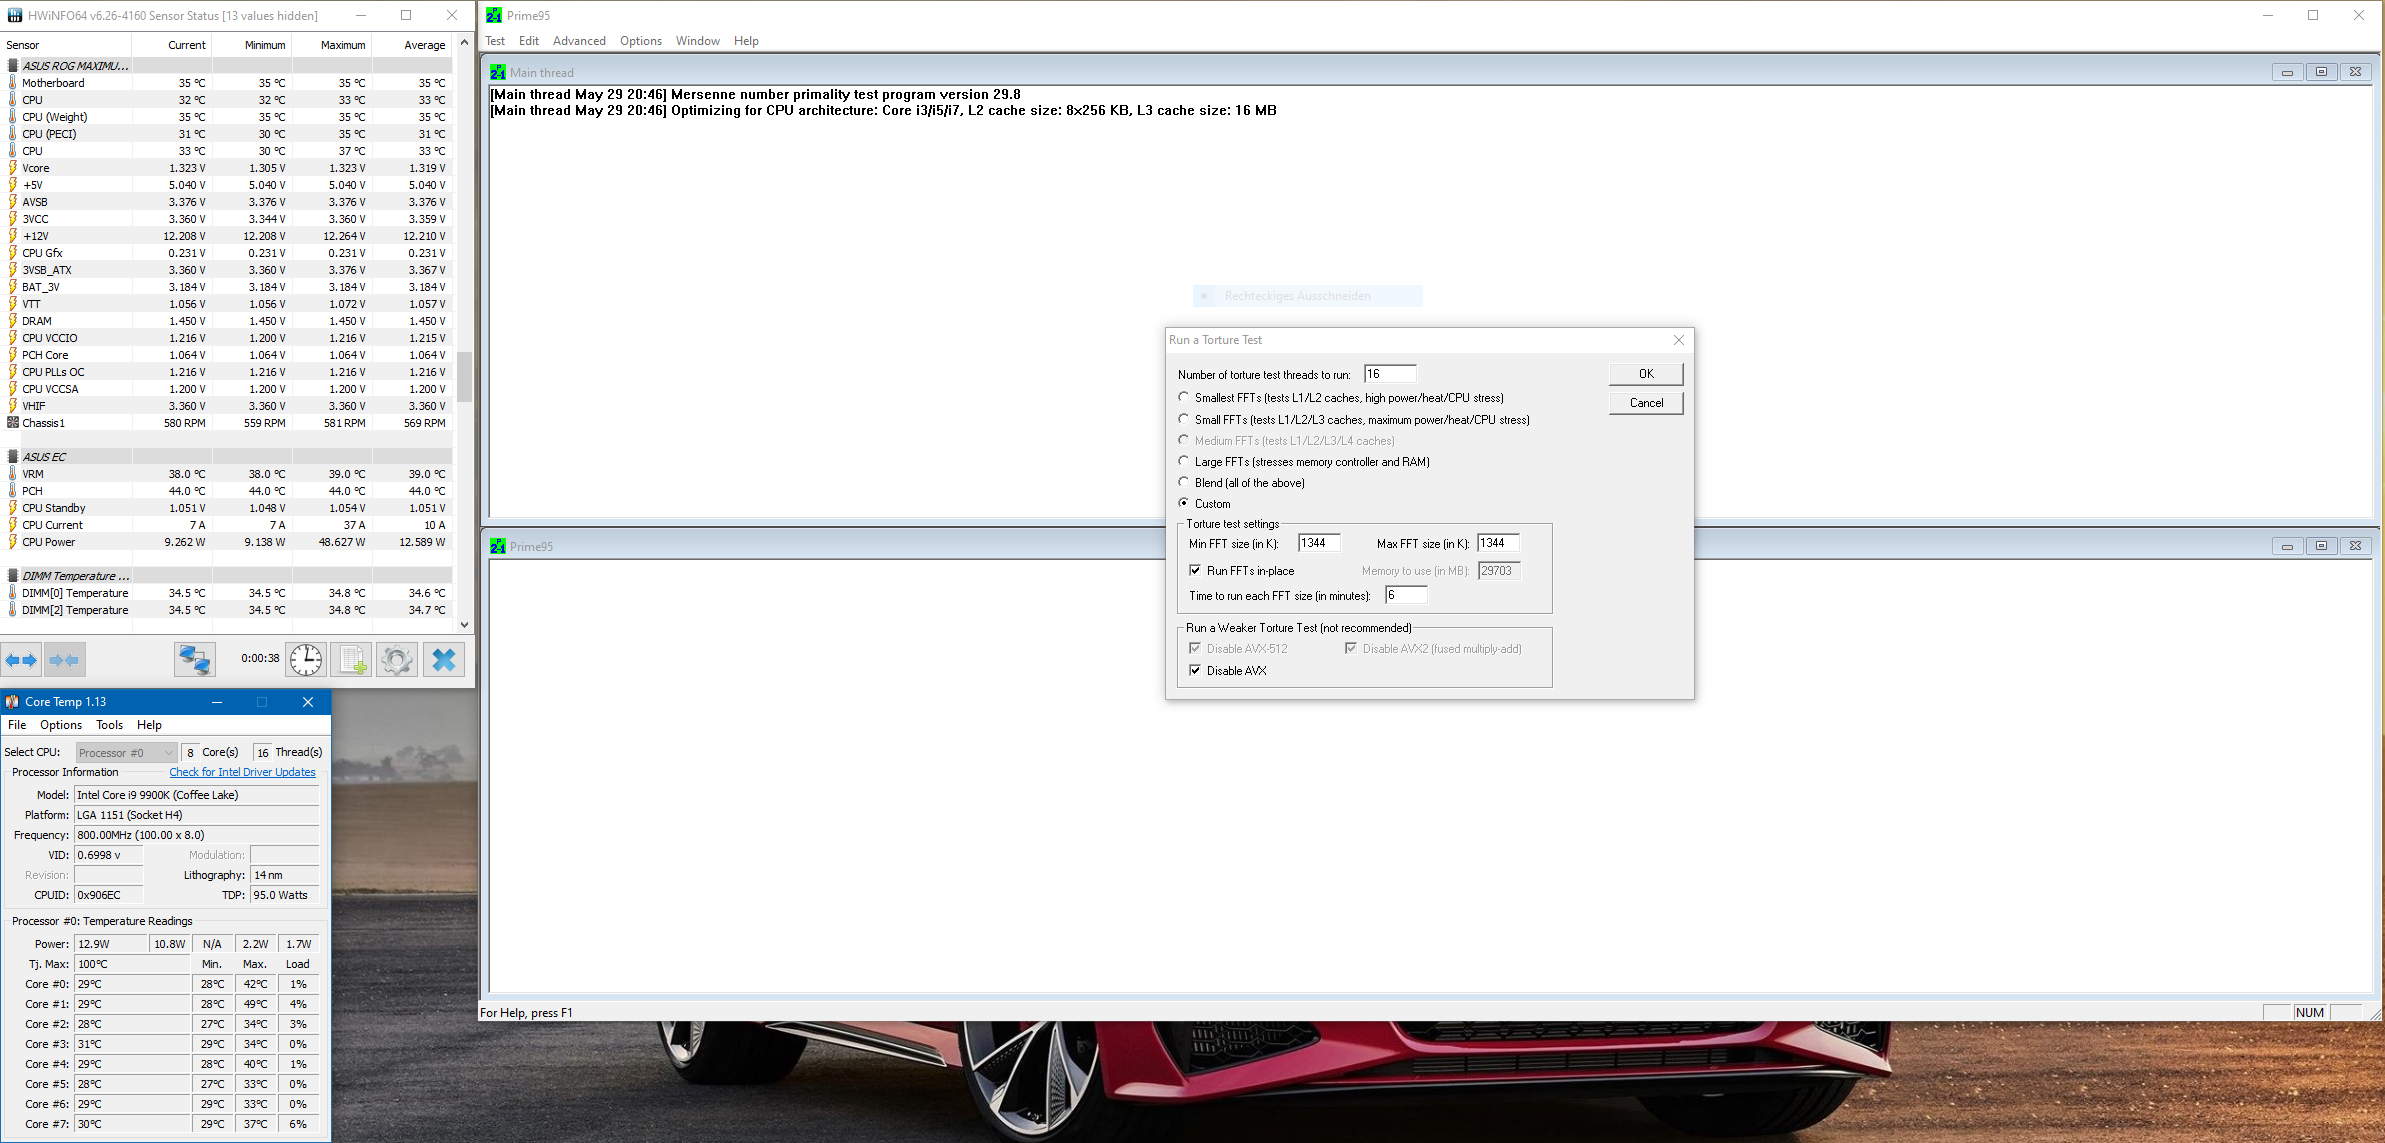Start logging with the spreadsheet plus icon

tap(352, 660)
